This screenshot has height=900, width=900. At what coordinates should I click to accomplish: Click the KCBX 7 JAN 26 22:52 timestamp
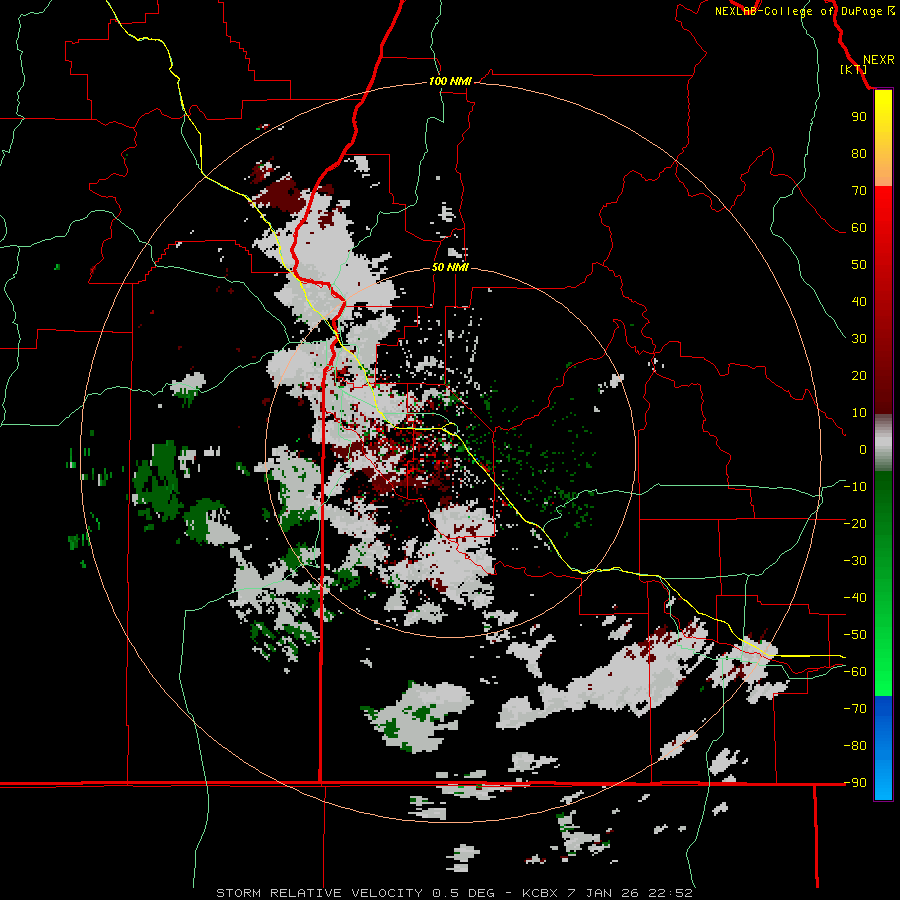click(607, 893)
